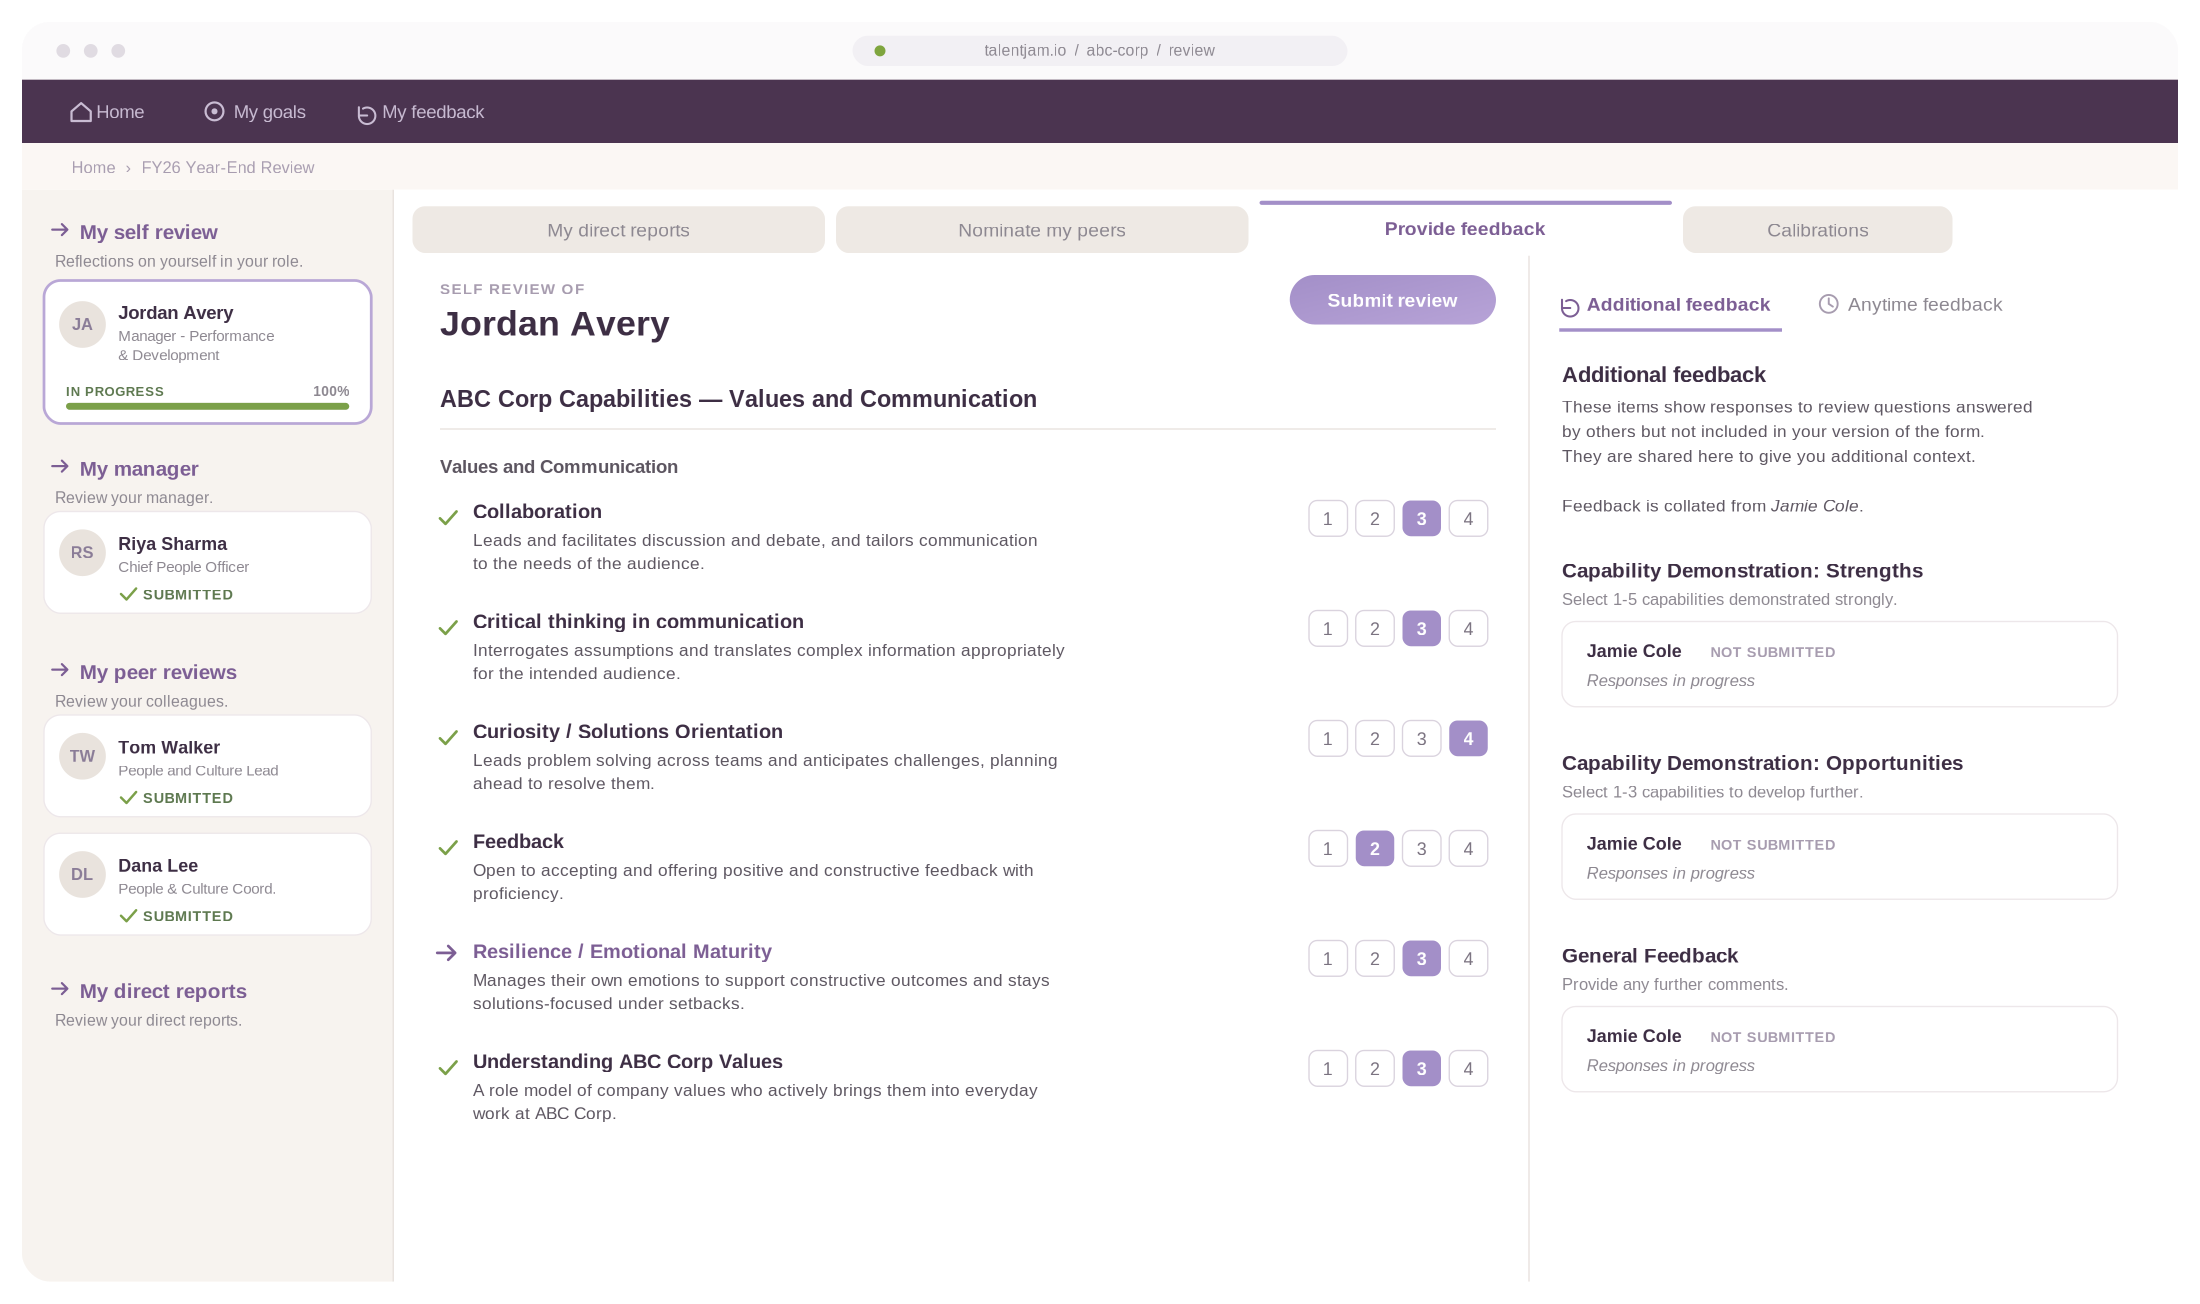Viewport: 2200px width, 1304px height.
Task: Set Feedback capability rating to 3
Action: click(1421, 849)
